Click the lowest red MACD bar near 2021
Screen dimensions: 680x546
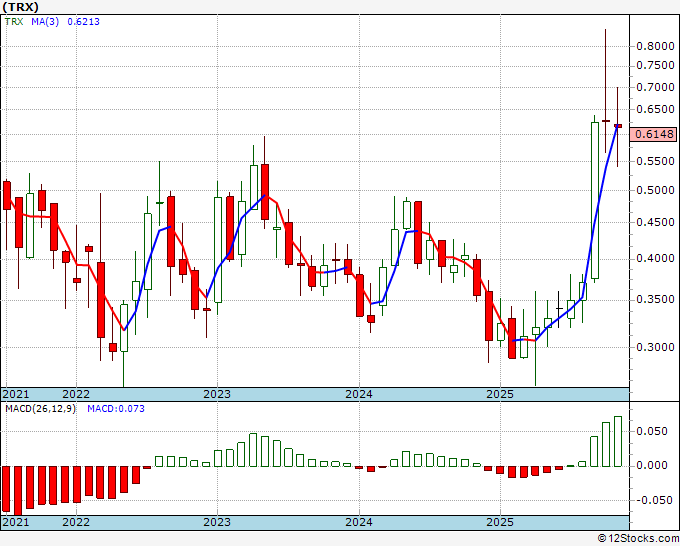[x=18, y=491]
